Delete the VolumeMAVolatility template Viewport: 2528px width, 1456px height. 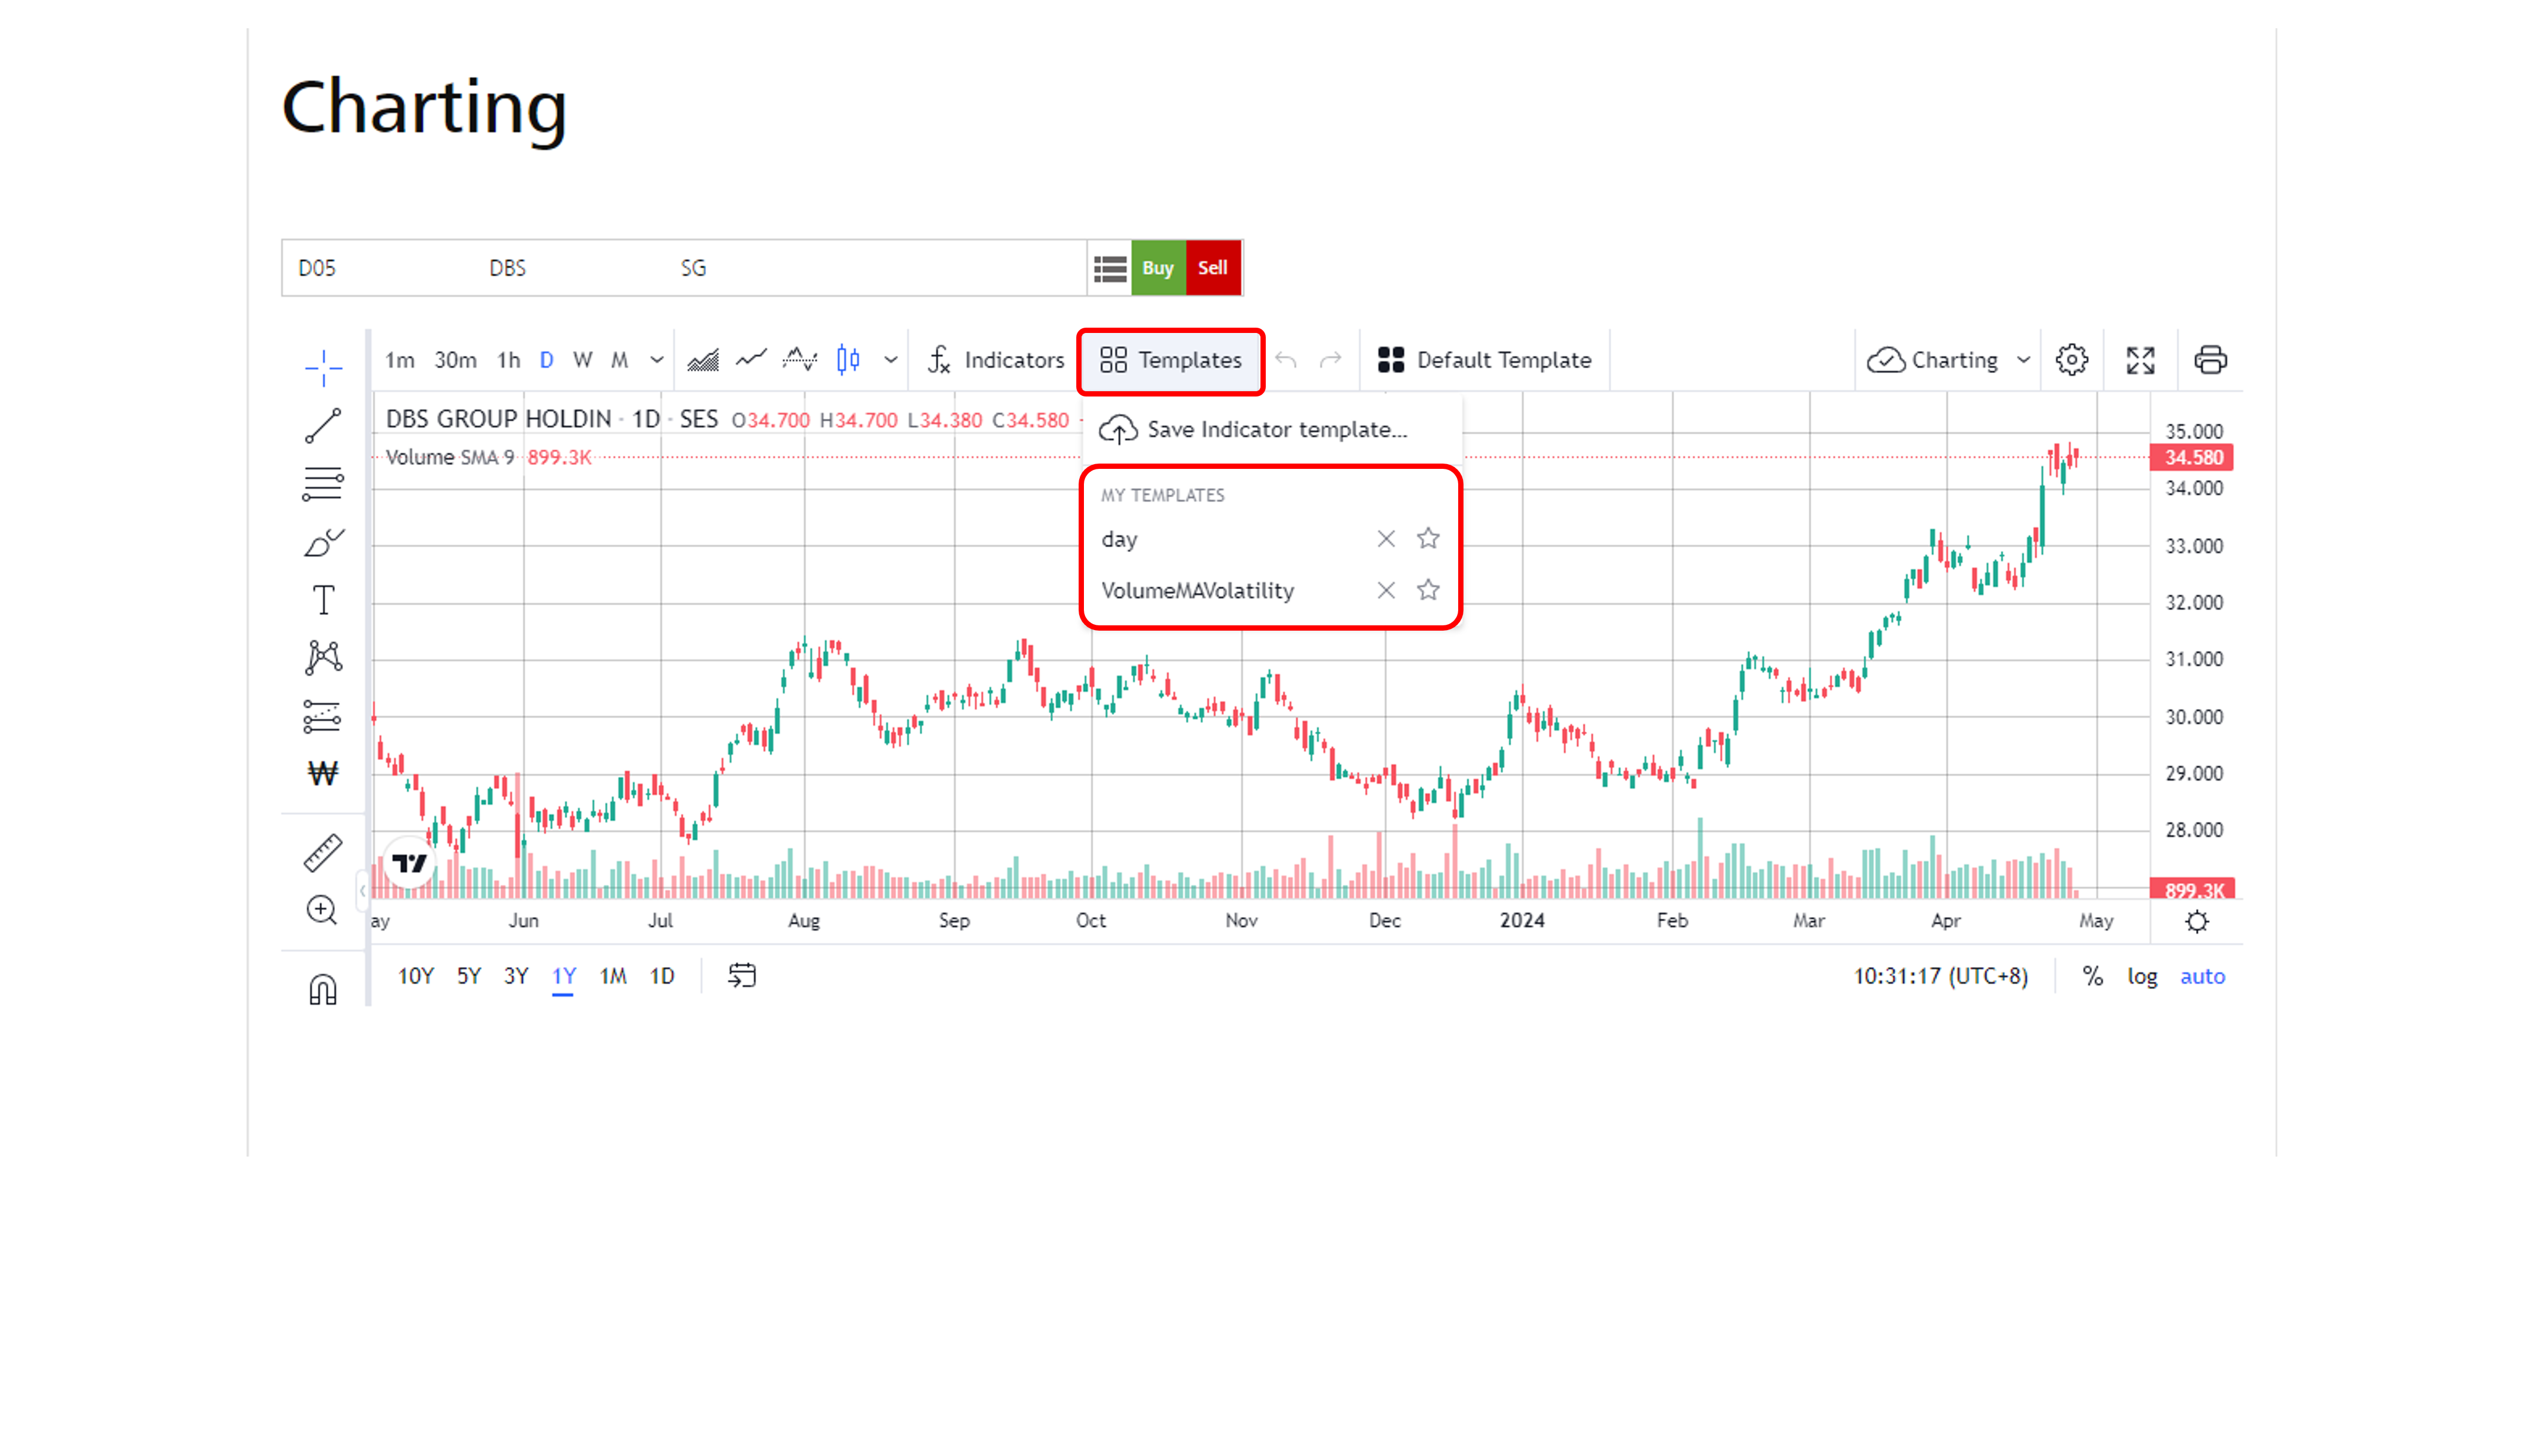click(1386, 591)
